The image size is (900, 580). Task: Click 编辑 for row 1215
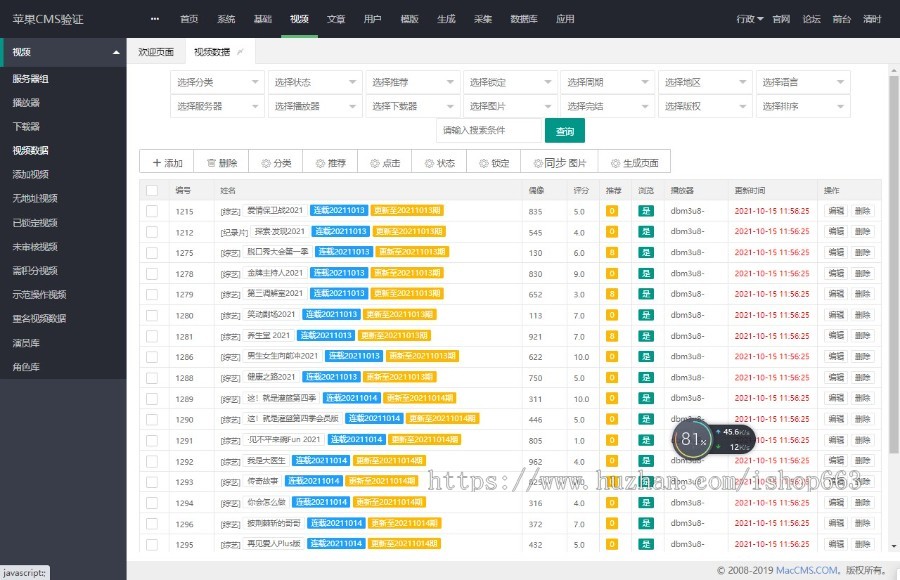[x=836, y=211]
